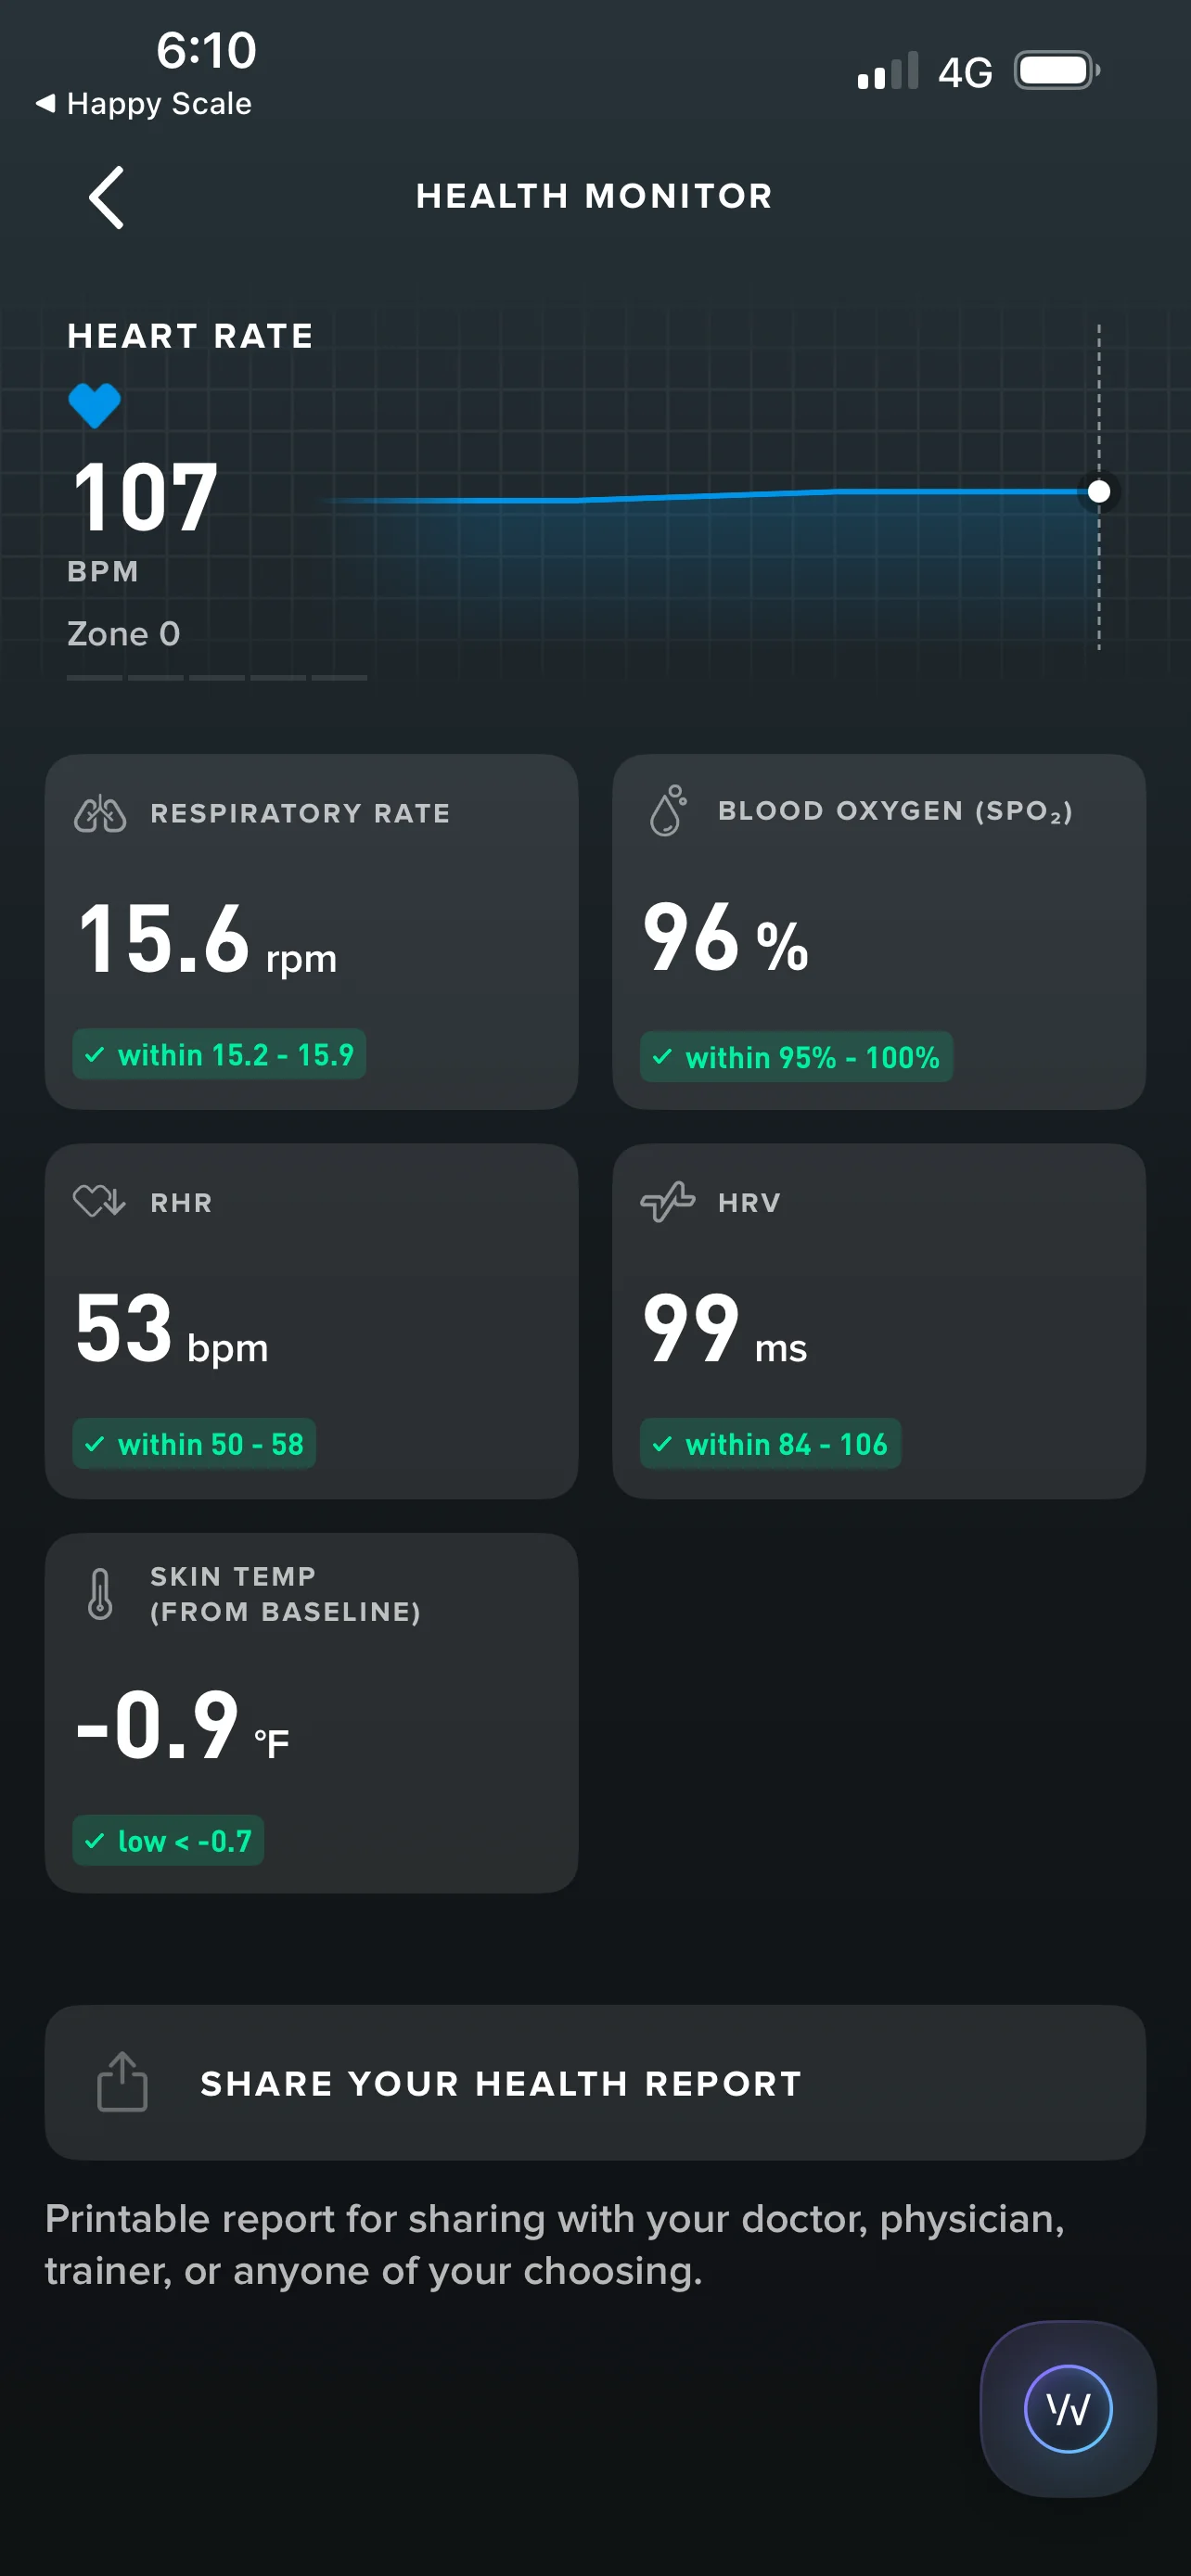
Task: Open the 96% blood oxygen card
Action: [x=879, y=931]
